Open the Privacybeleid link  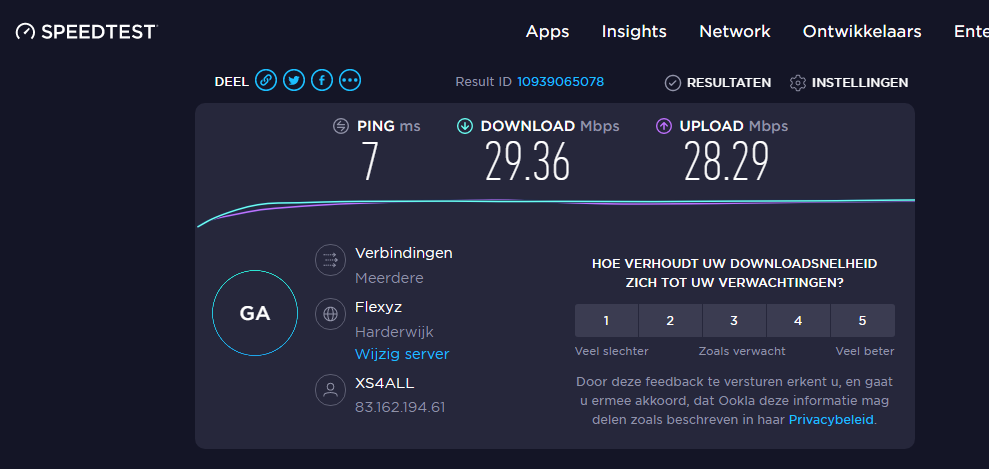832,419
